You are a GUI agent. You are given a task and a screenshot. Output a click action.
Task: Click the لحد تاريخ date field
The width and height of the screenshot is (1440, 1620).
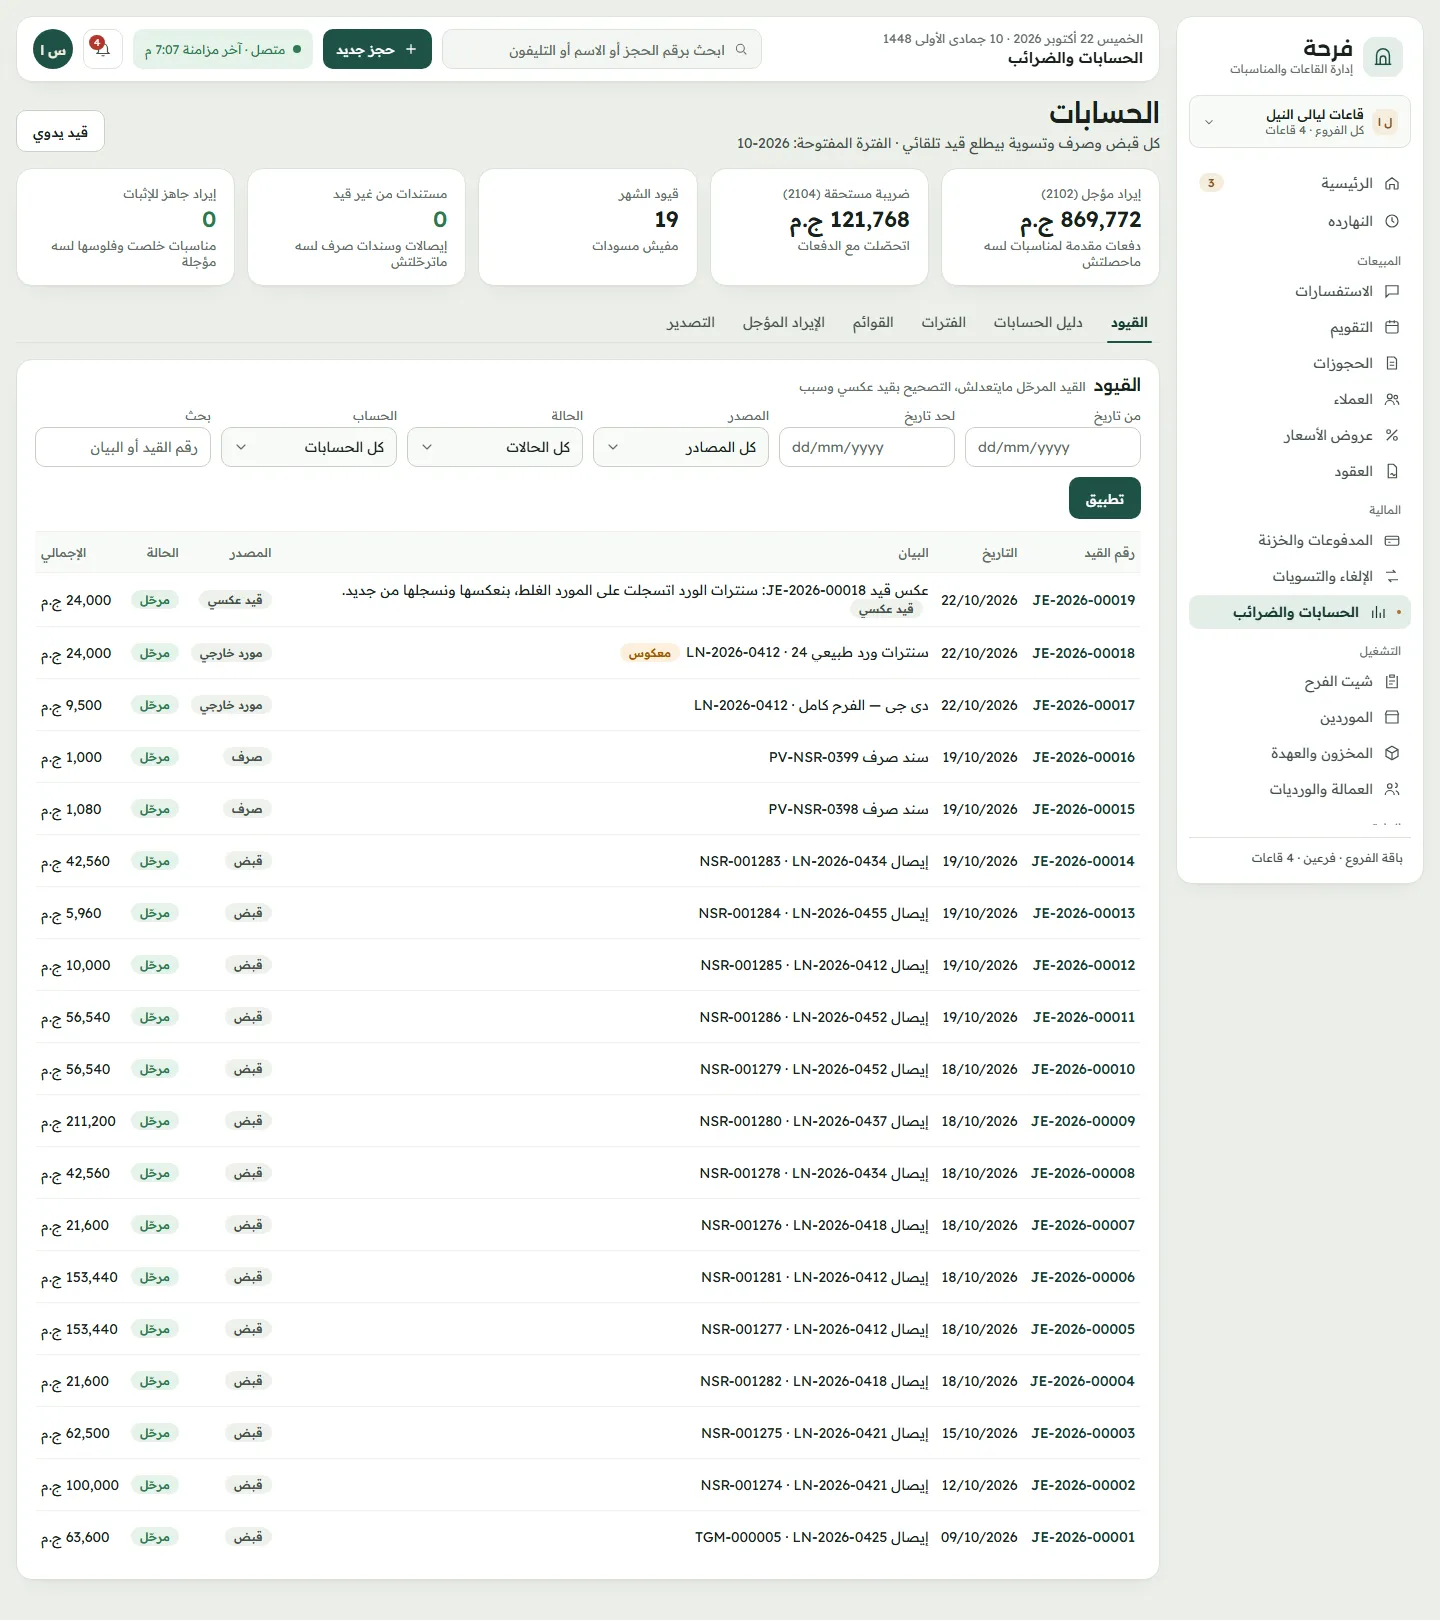click(867, 448)
